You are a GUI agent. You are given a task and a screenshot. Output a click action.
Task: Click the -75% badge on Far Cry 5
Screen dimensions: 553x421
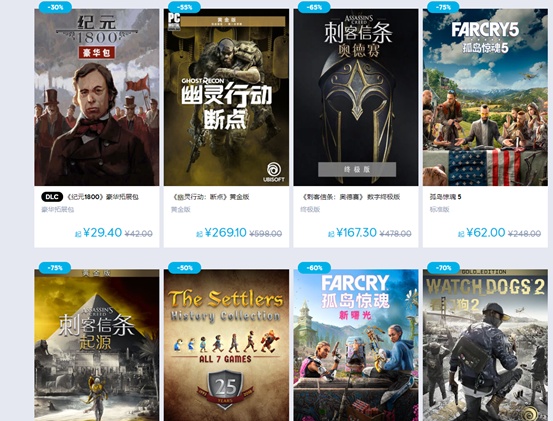pos(443,7)
